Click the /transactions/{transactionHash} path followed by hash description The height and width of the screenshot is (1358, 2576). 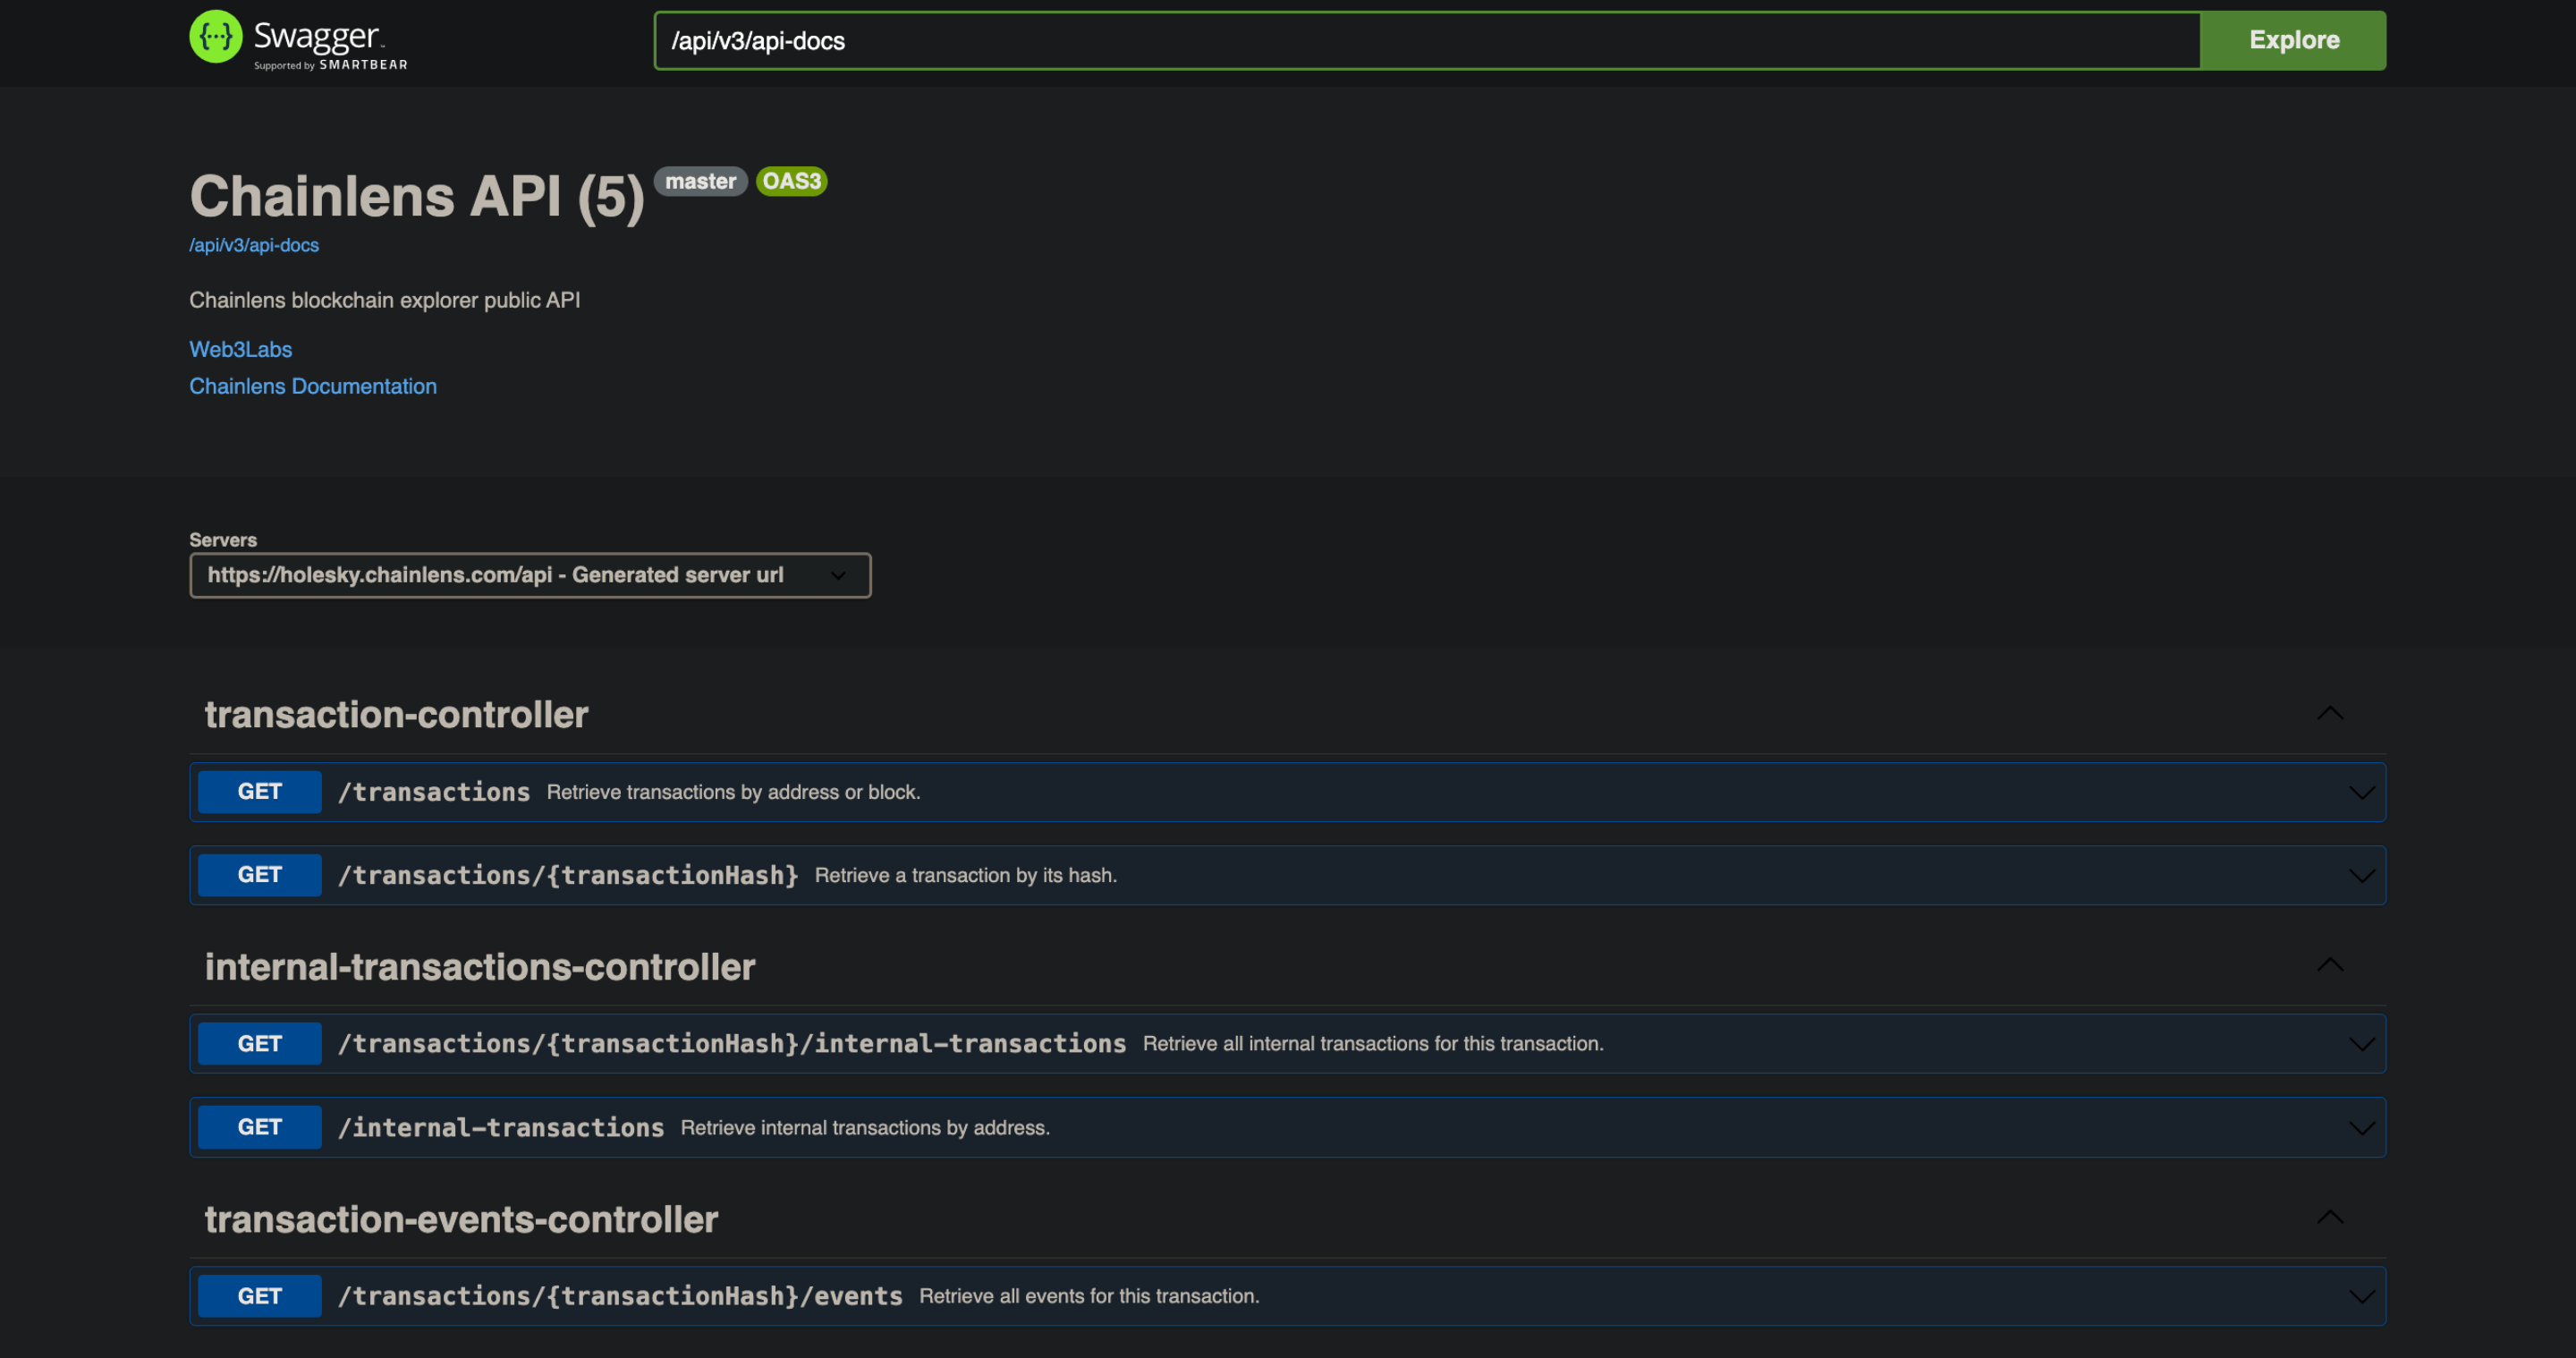[568, 875]
